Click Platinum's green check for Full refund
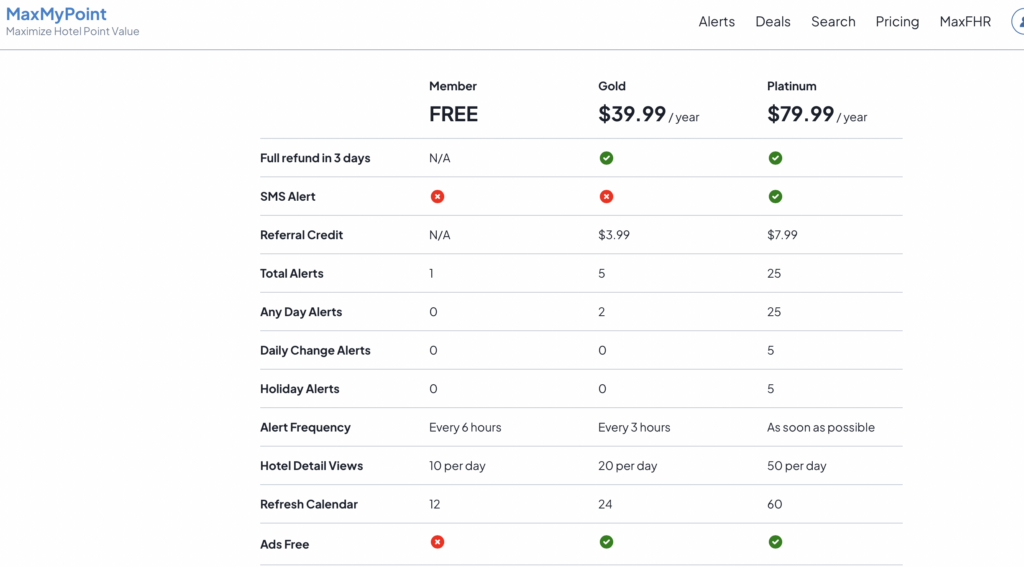 click(775, 158)
